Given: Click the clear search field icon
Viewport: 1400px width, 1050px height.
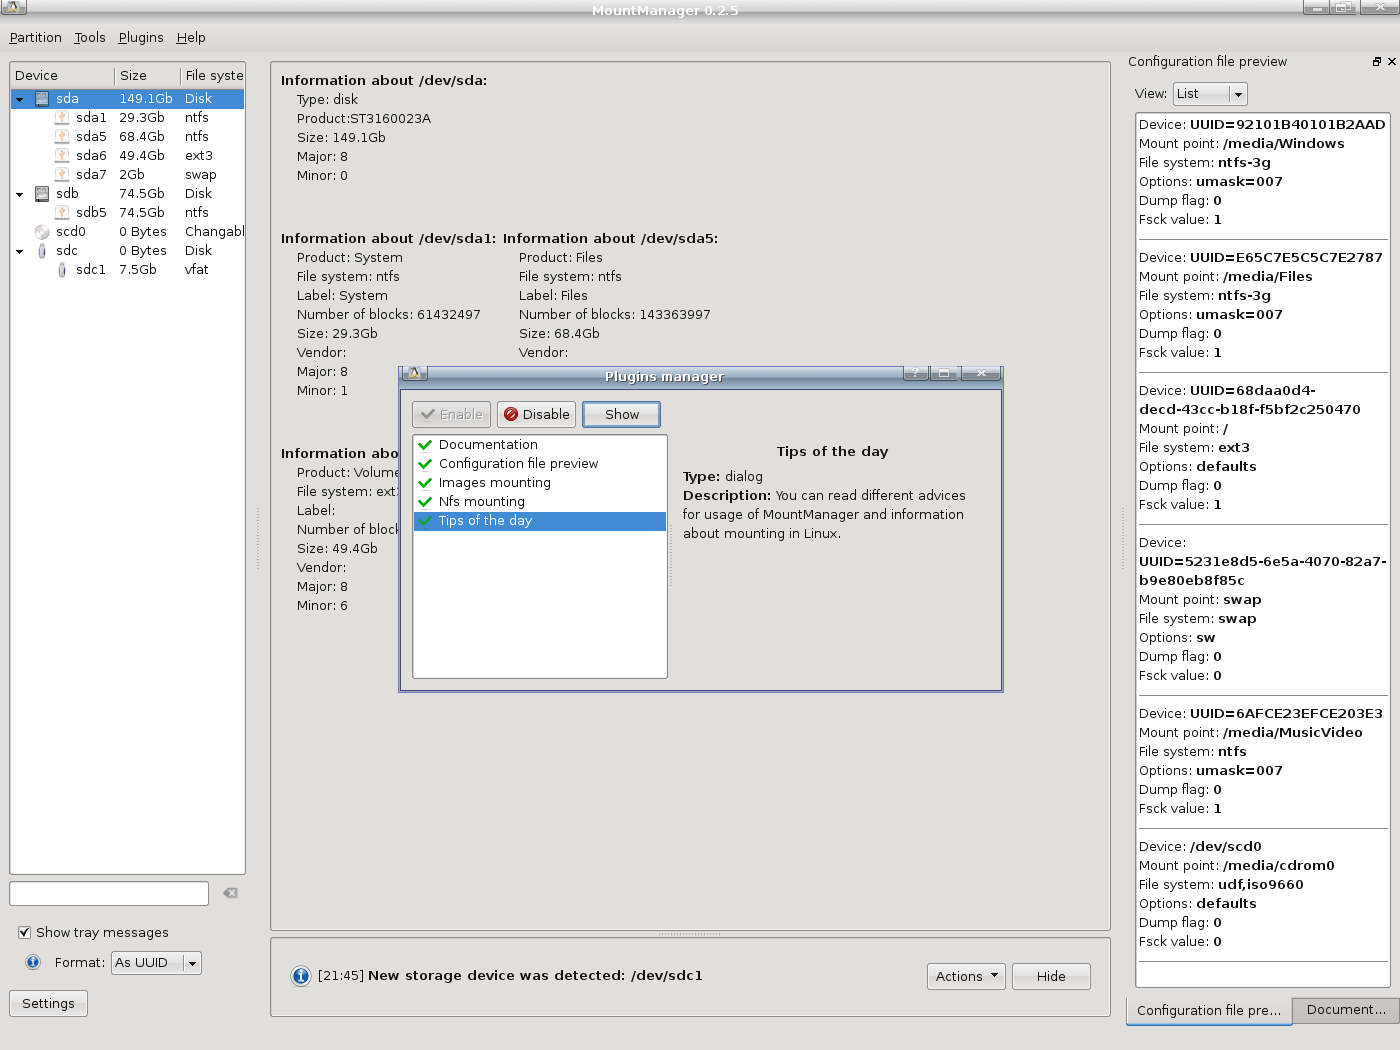Looking at the screenshot, I should pos(231,893).
